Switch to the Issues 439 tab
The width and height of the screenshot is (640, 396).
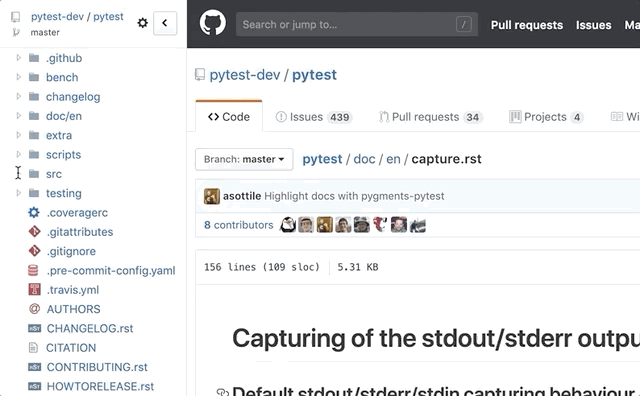[313, 117]
